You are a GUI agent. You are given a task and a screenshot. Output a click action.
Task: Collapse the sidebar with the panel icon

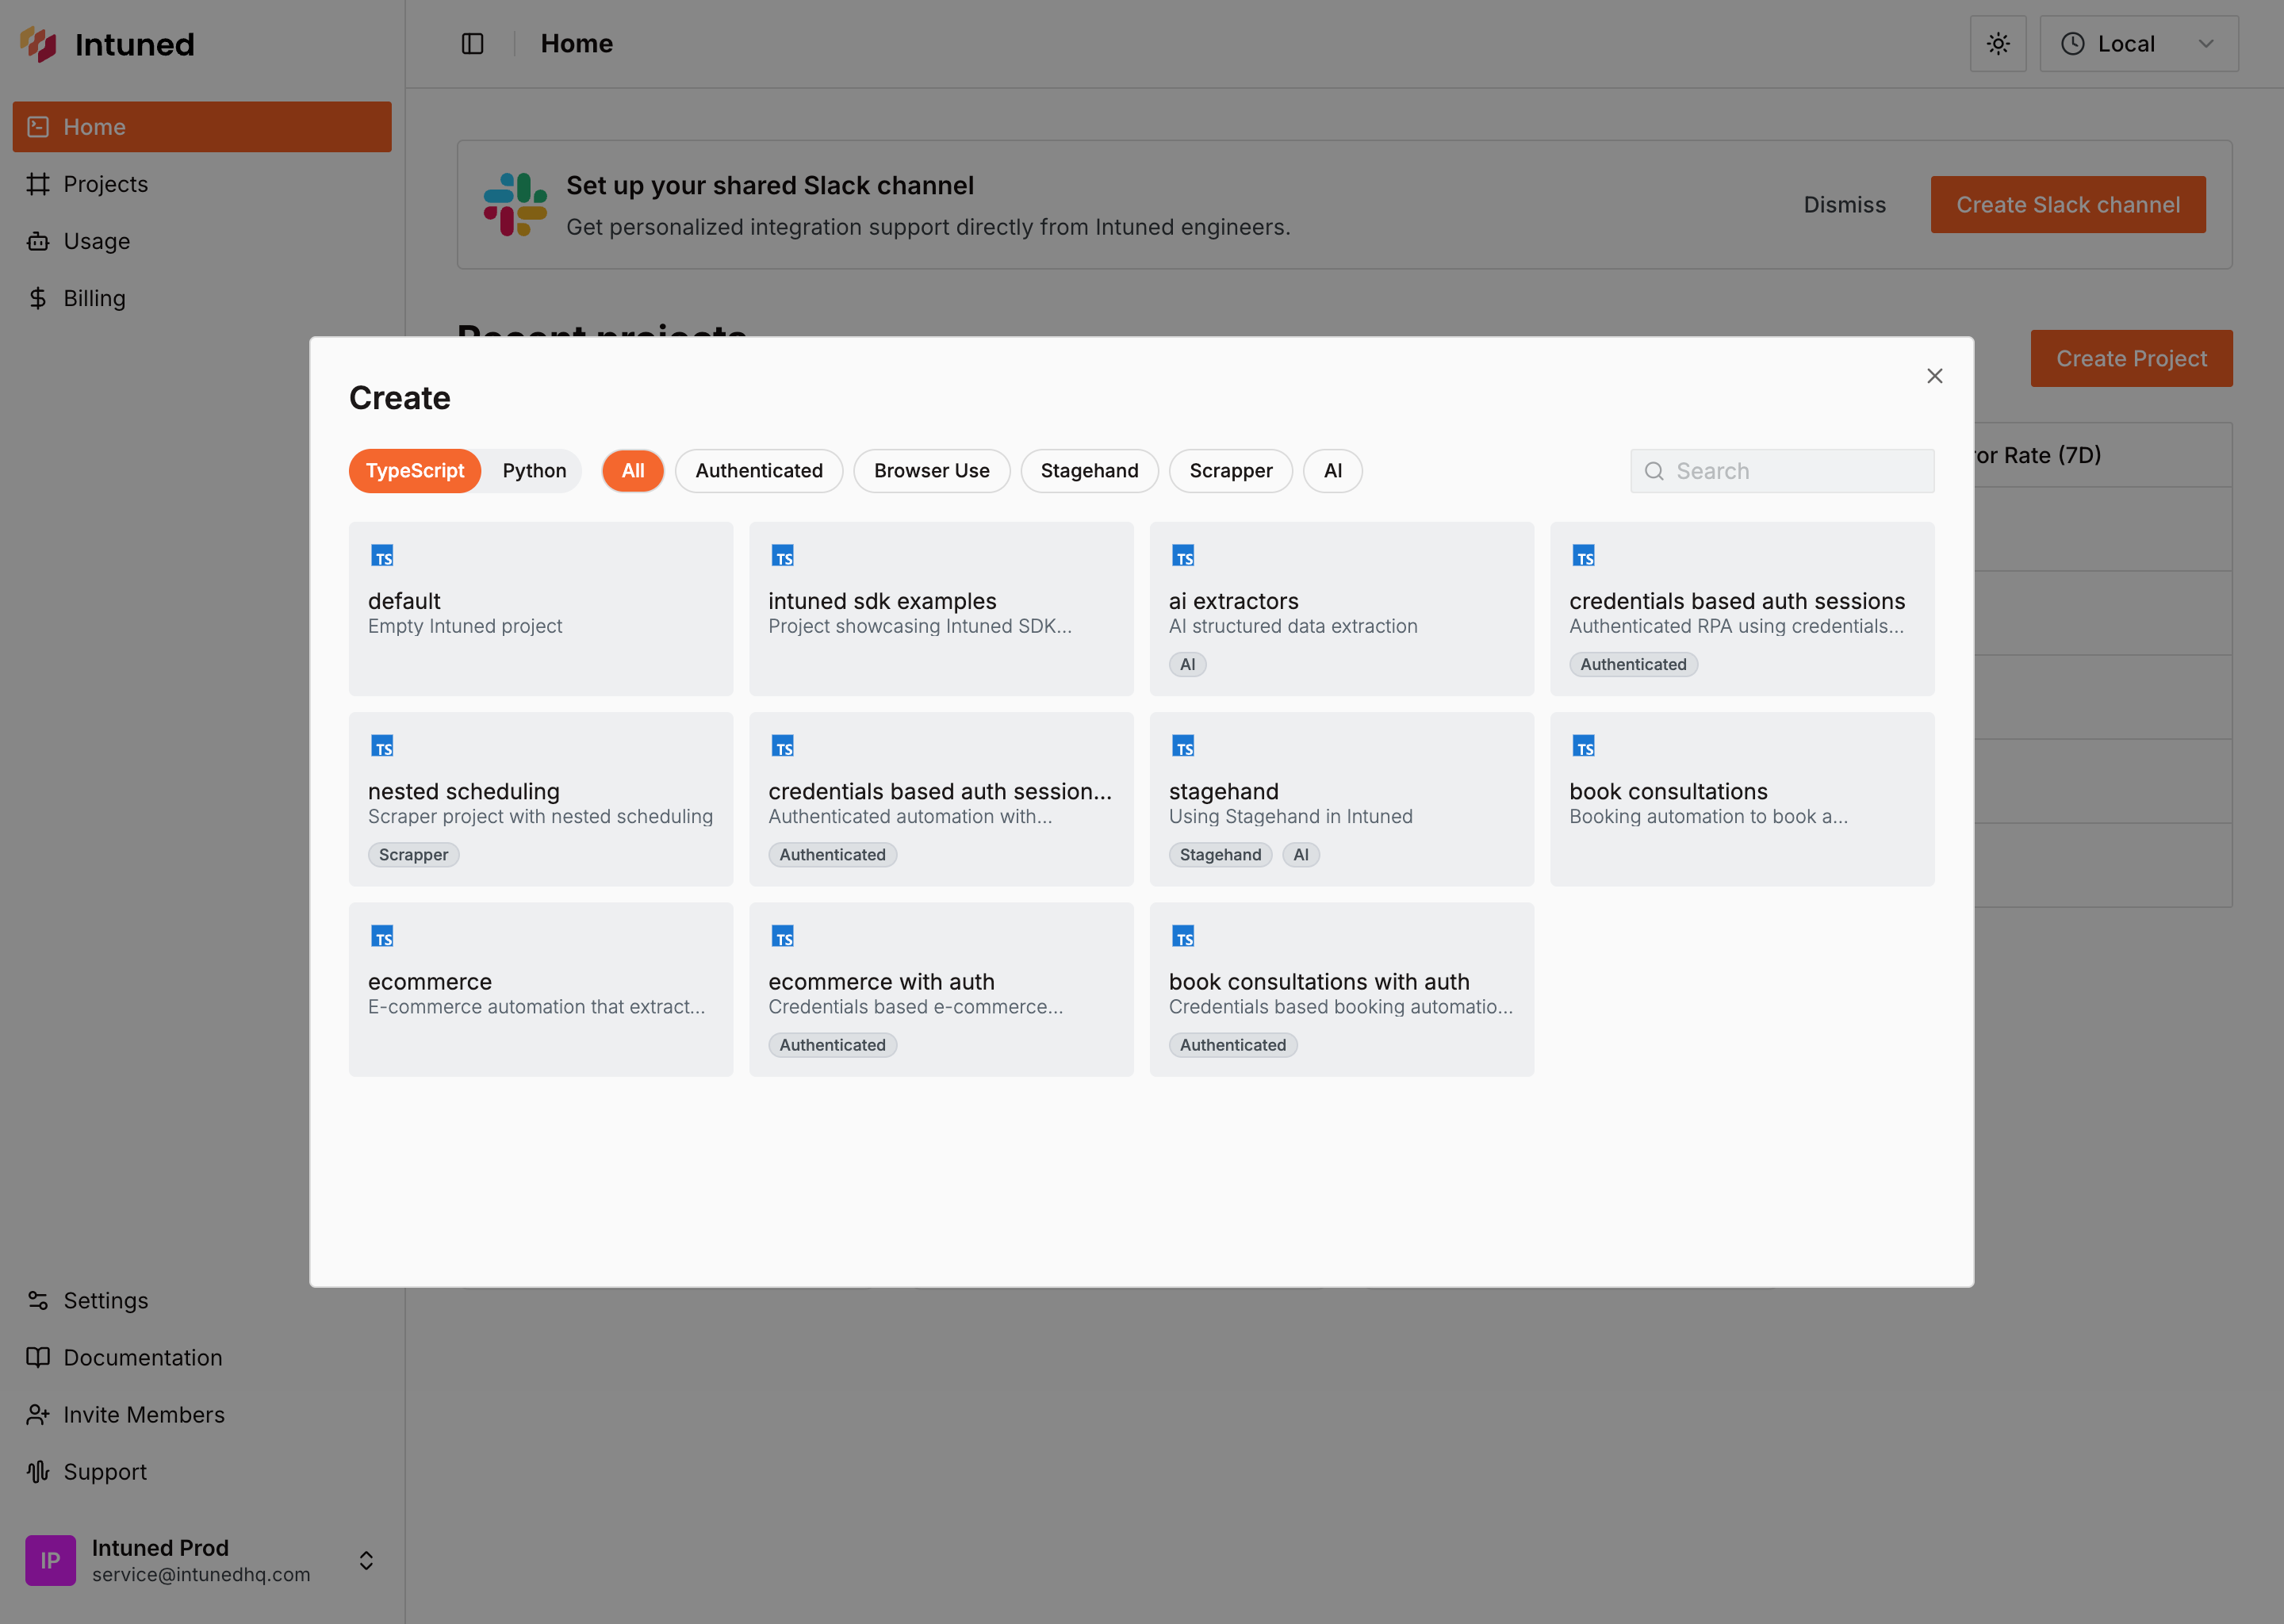click(471, 43)
